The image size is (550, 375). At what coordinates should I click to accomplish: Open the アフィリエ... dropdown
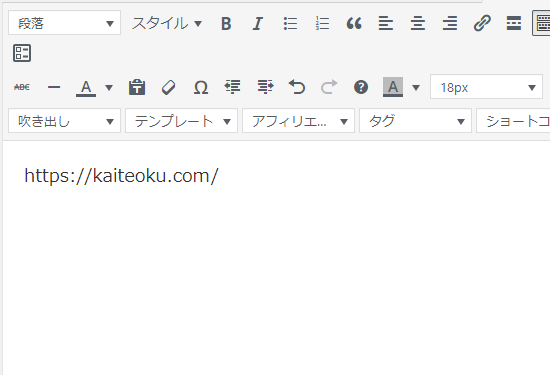pyautogui.click(x=299, y=121)
